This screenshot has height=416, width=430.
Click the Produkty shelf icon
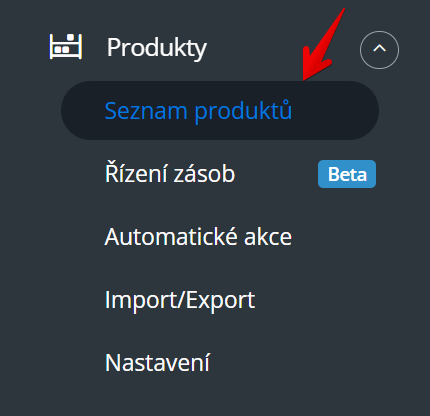pos(66,47)
